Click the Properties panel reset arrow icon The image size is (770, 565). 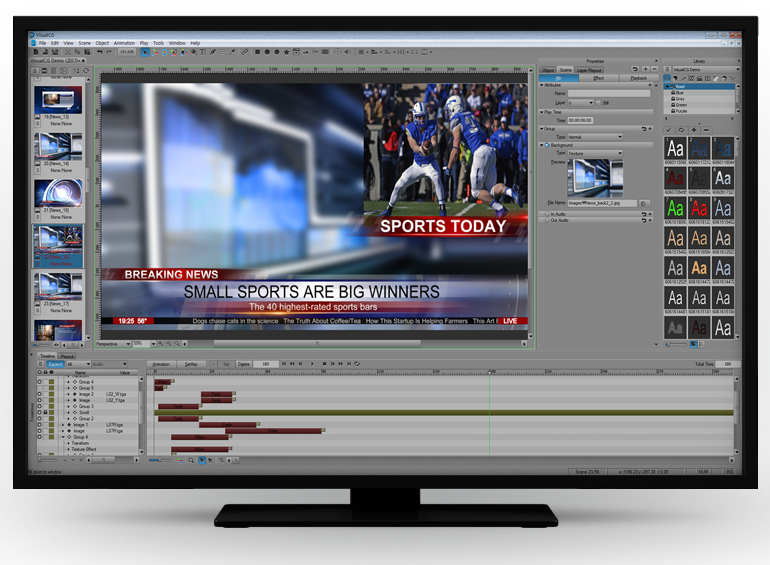(635, 69)
